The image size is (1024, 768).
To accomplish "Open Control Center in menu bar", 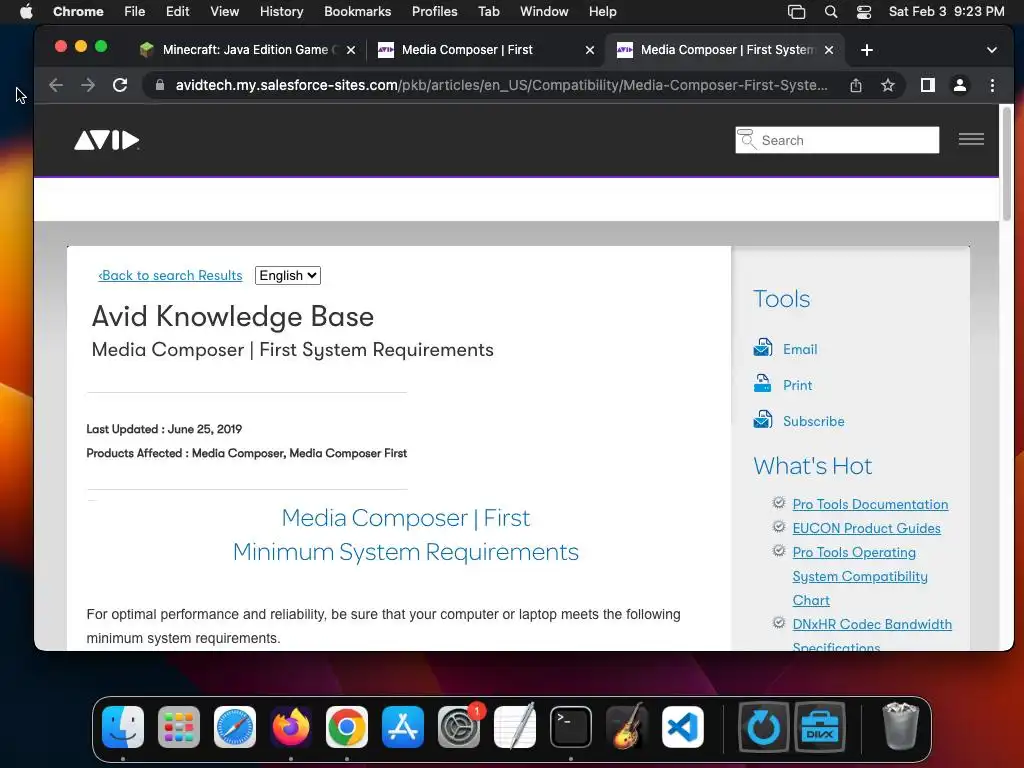I will [x=864, y=12].
